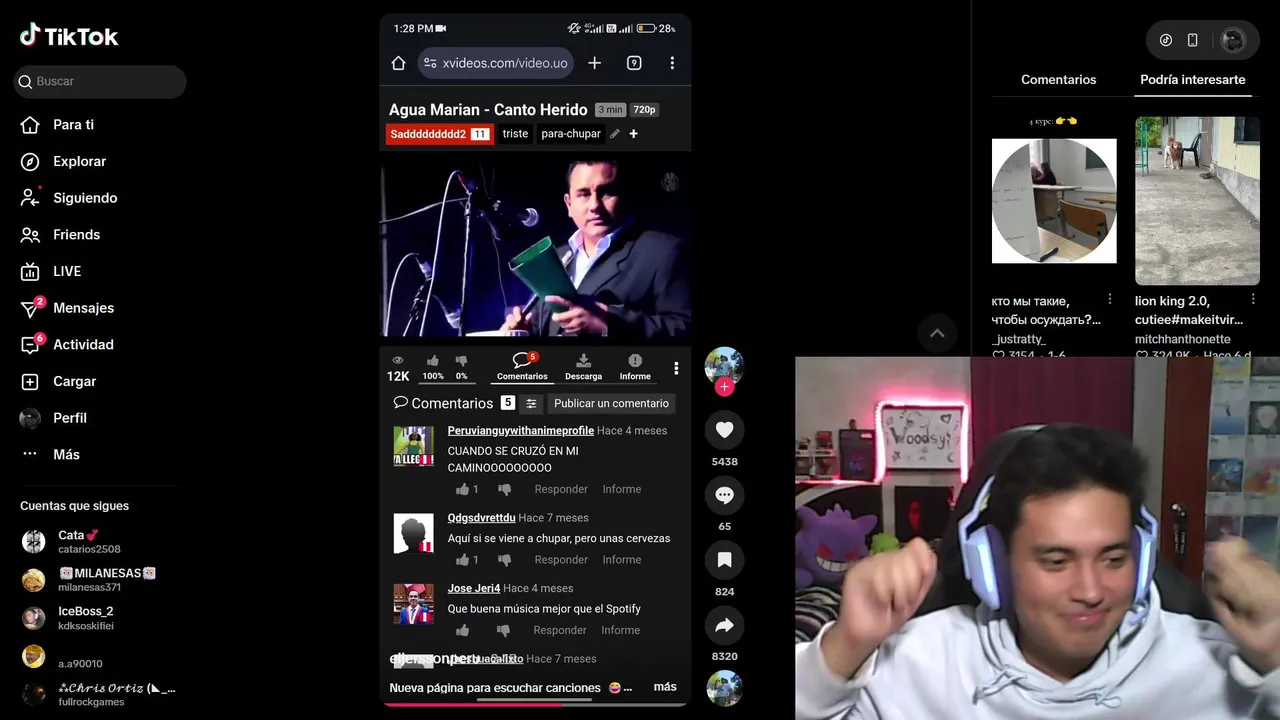This screenshot has height=720, width=1280.
Task: Open lion king 2.0 video thumbnail
Action: click(1197, 200)
